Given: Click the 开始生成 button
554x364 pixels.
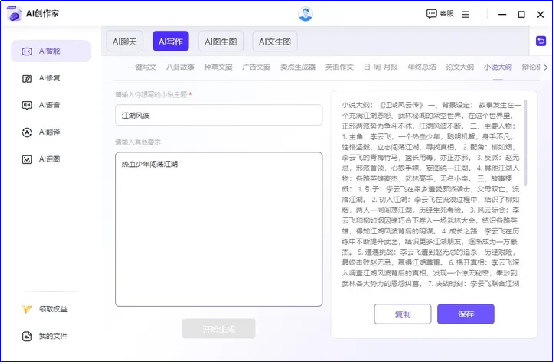Looking at the screenshot, I should (x=219, y=329).
